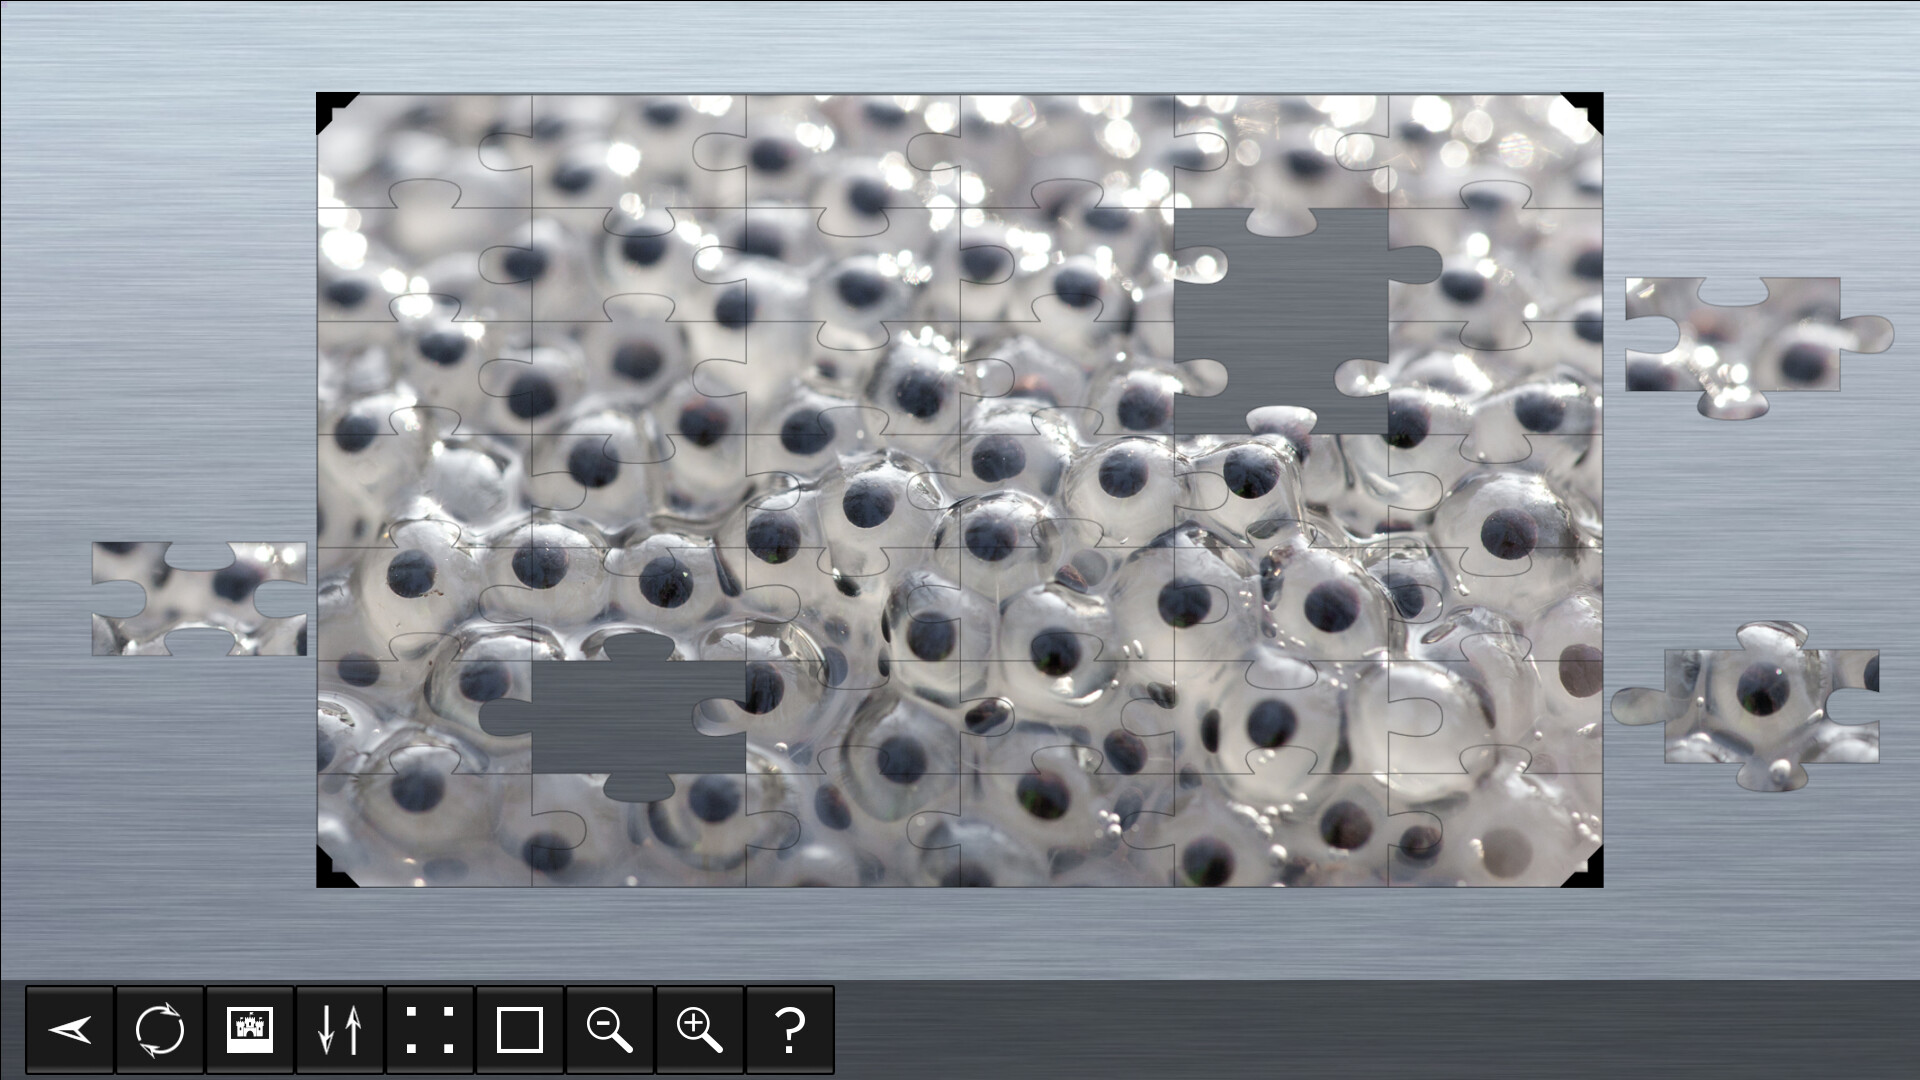This screenshot has height=1080, width=1920.
Task: Toggle the puzzle border outline icon
Action: [x=519, y=1030]
